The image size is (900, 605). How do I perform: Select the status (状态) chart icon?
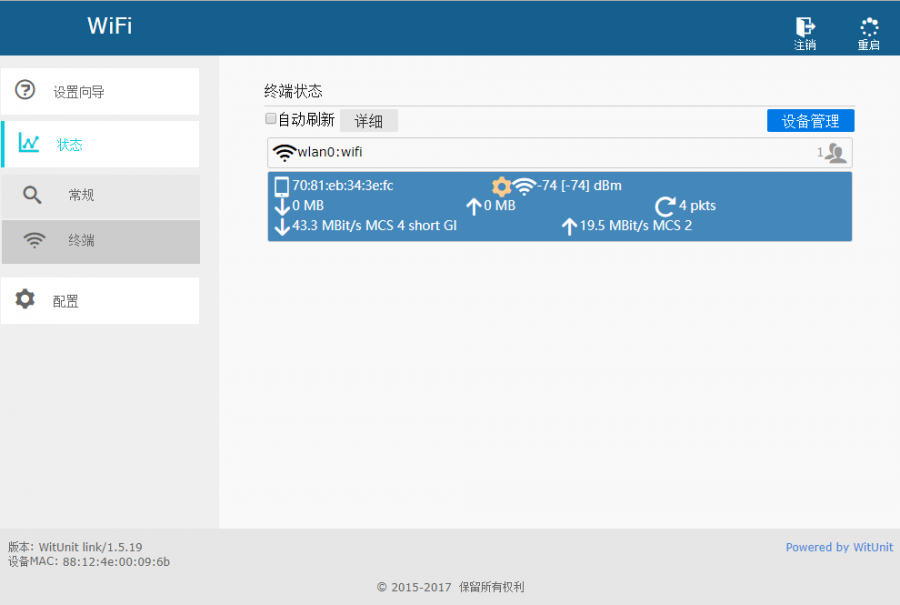click(29, 143)
